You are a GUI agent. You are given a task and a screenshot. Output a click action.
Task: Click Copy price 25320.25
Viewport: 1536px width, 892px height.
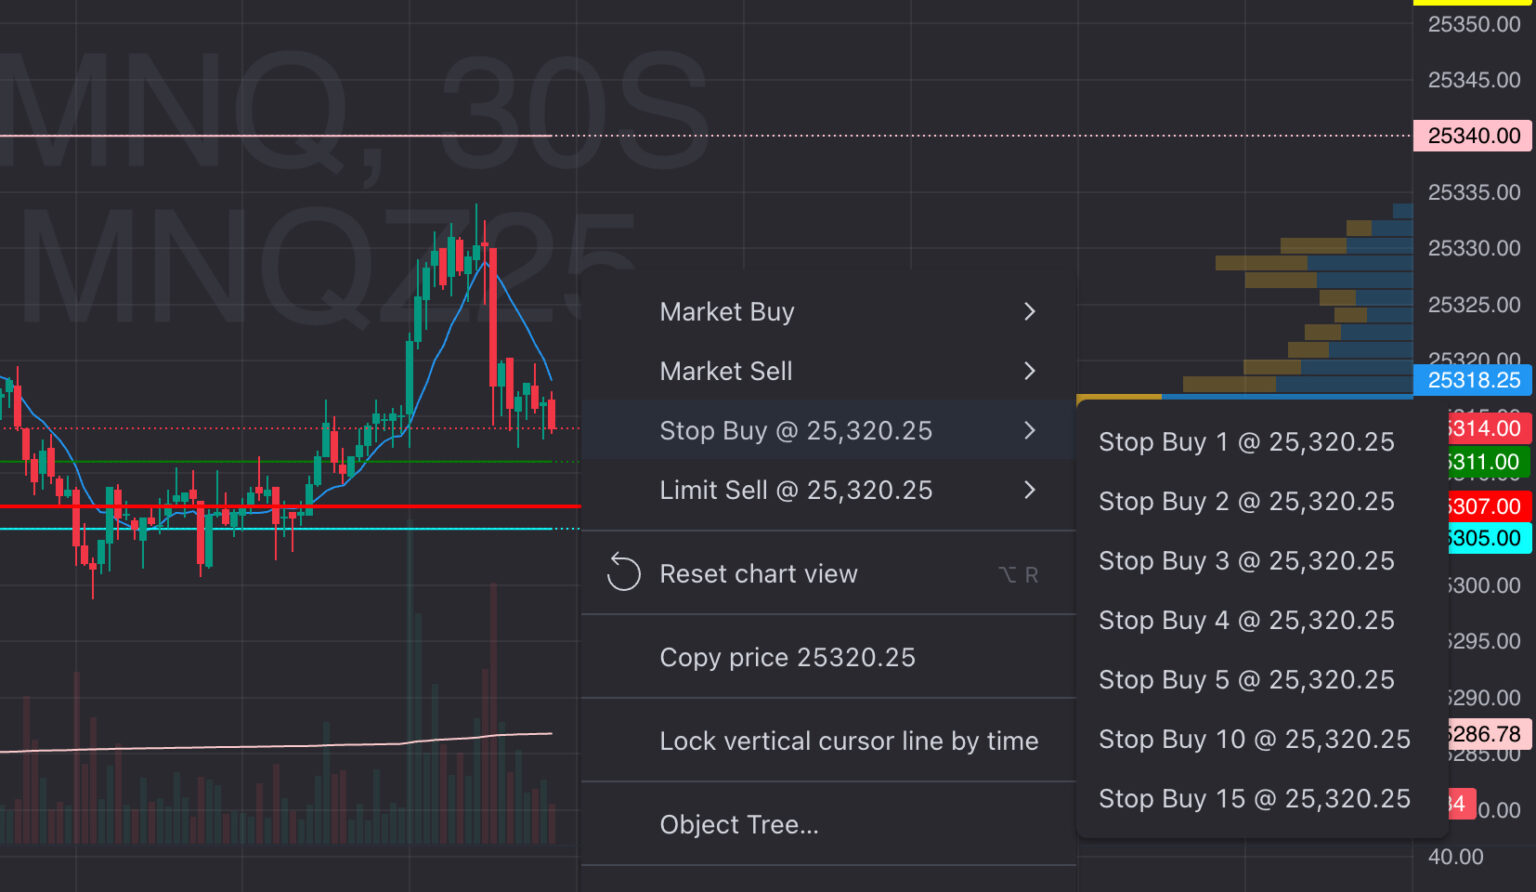787,657
